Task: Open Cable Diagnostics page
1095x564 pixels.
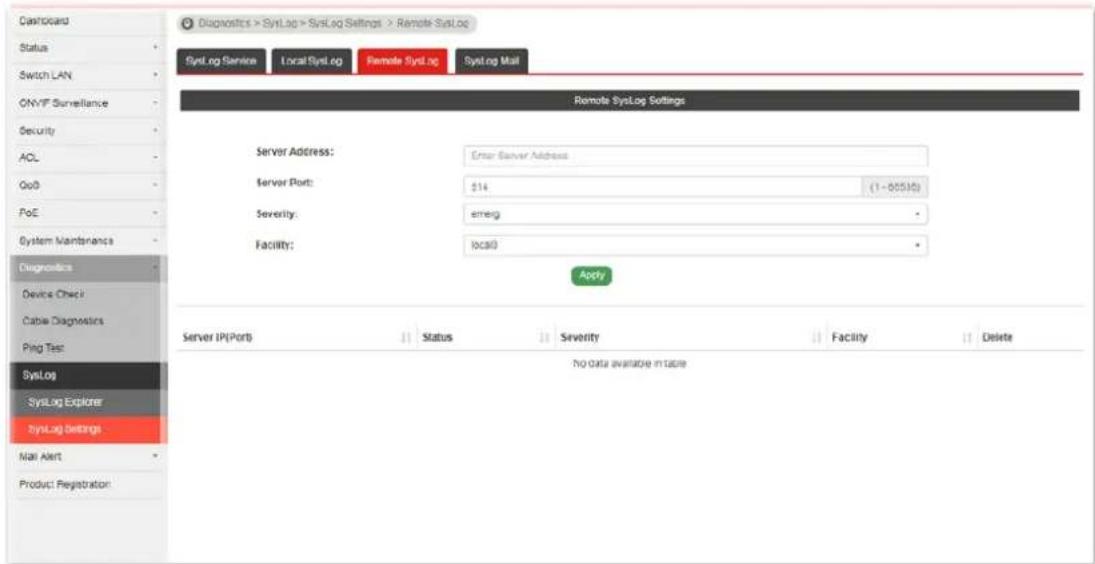Action: click(x=87, y=321)
